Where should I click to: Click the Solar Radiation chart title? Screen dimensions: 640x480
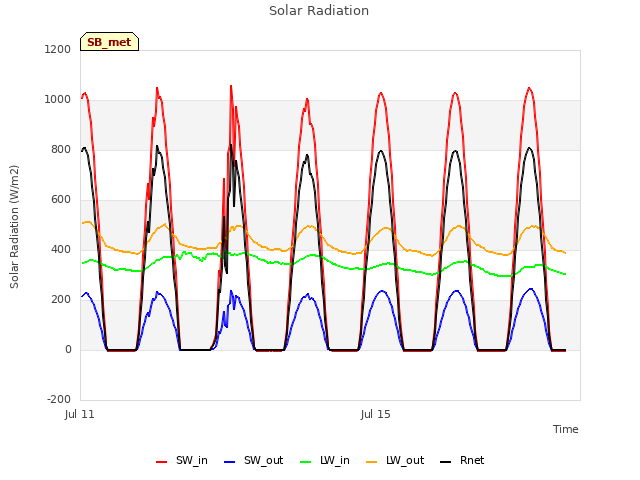[319, 11]
